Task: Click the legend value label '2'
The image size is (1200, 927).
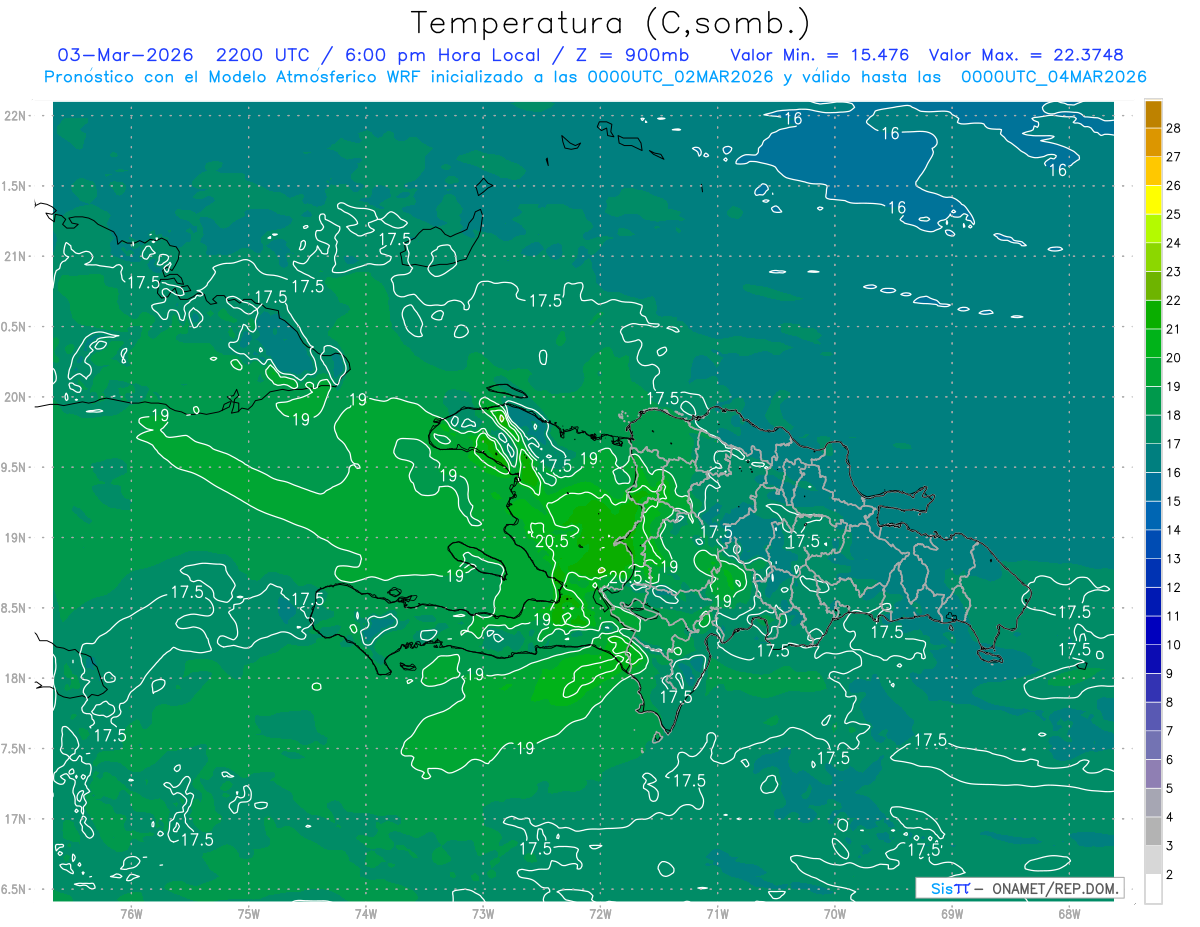Action: pyautogui.click(x=1170, y=875)
